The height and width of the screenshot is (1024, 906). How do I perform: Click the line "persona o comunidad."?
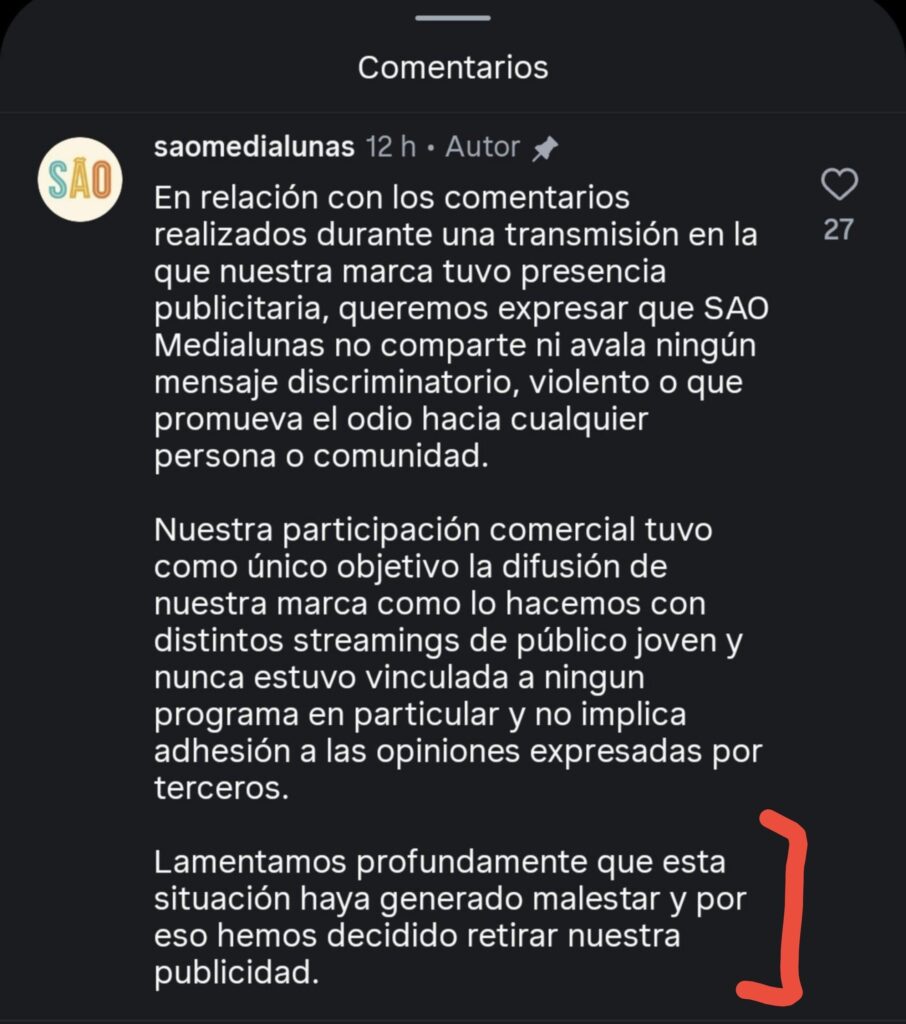click(321, 456)
